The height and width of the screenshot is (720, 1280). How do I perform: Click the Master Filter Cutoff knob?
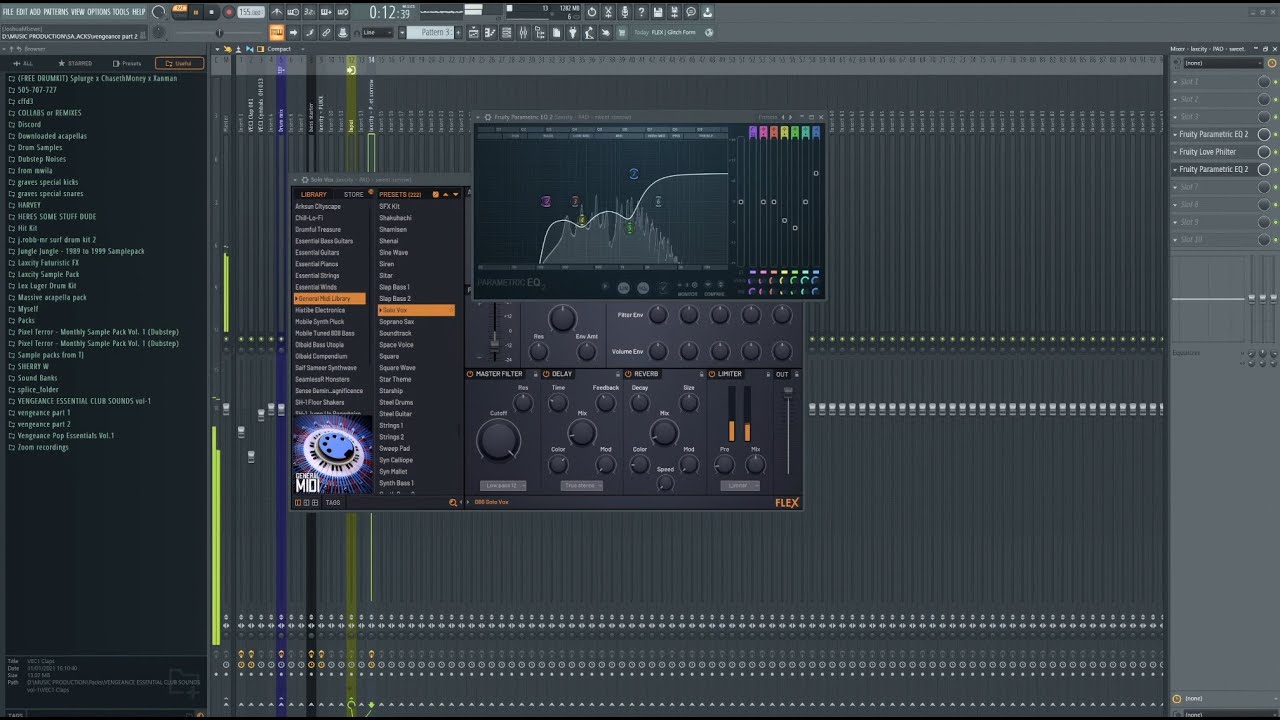pos(498,440)
